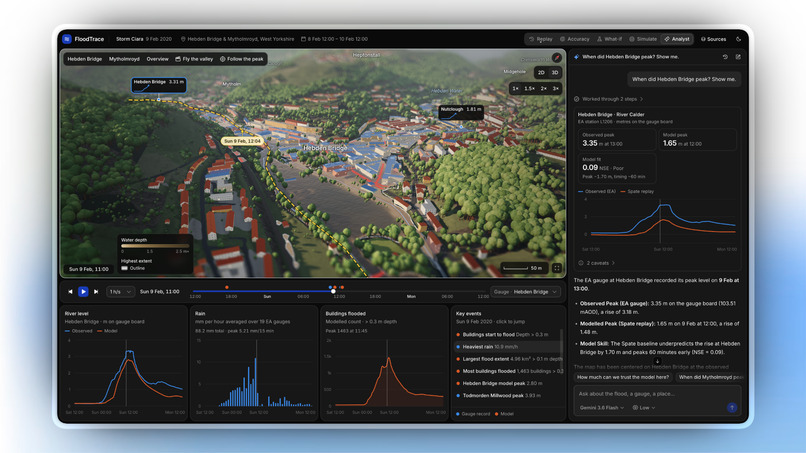The width and height of the screenshot is (806, 453).
Task: Switch map to 2D view
Action: 541,73
